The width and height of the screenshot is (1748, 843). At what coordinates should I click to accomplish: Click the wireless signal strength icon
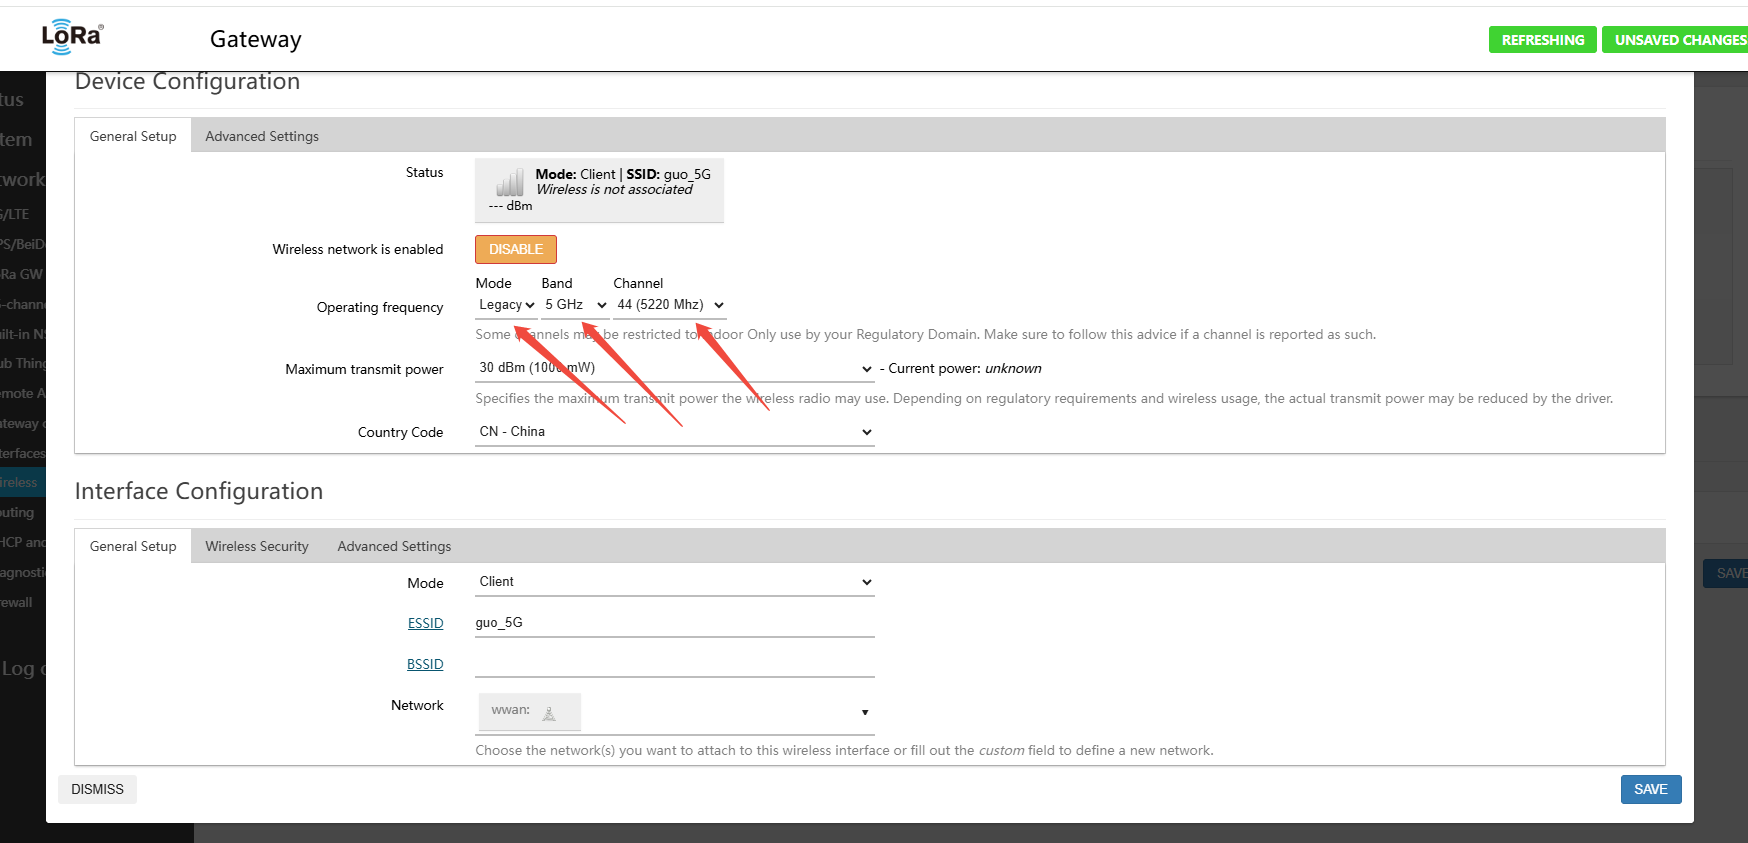click(510, 183)
